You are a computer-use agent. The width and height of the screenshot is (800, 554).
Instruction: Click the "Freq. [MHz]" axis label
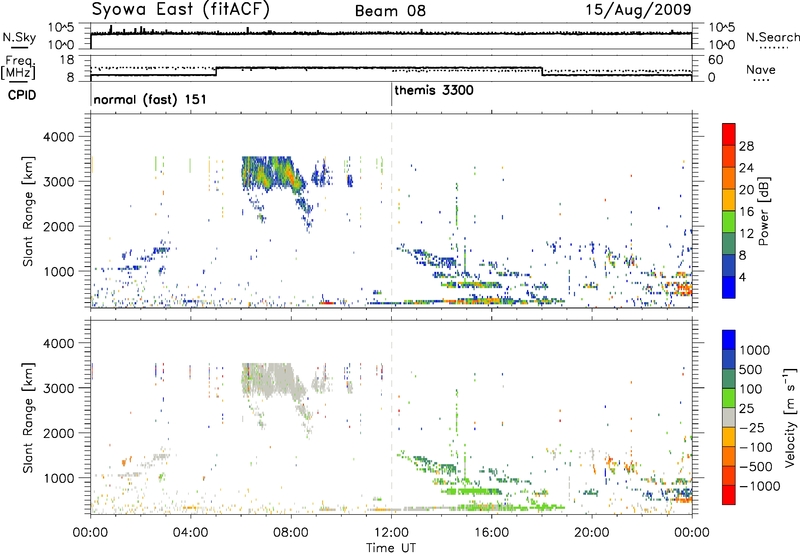[x=19, y=67]
